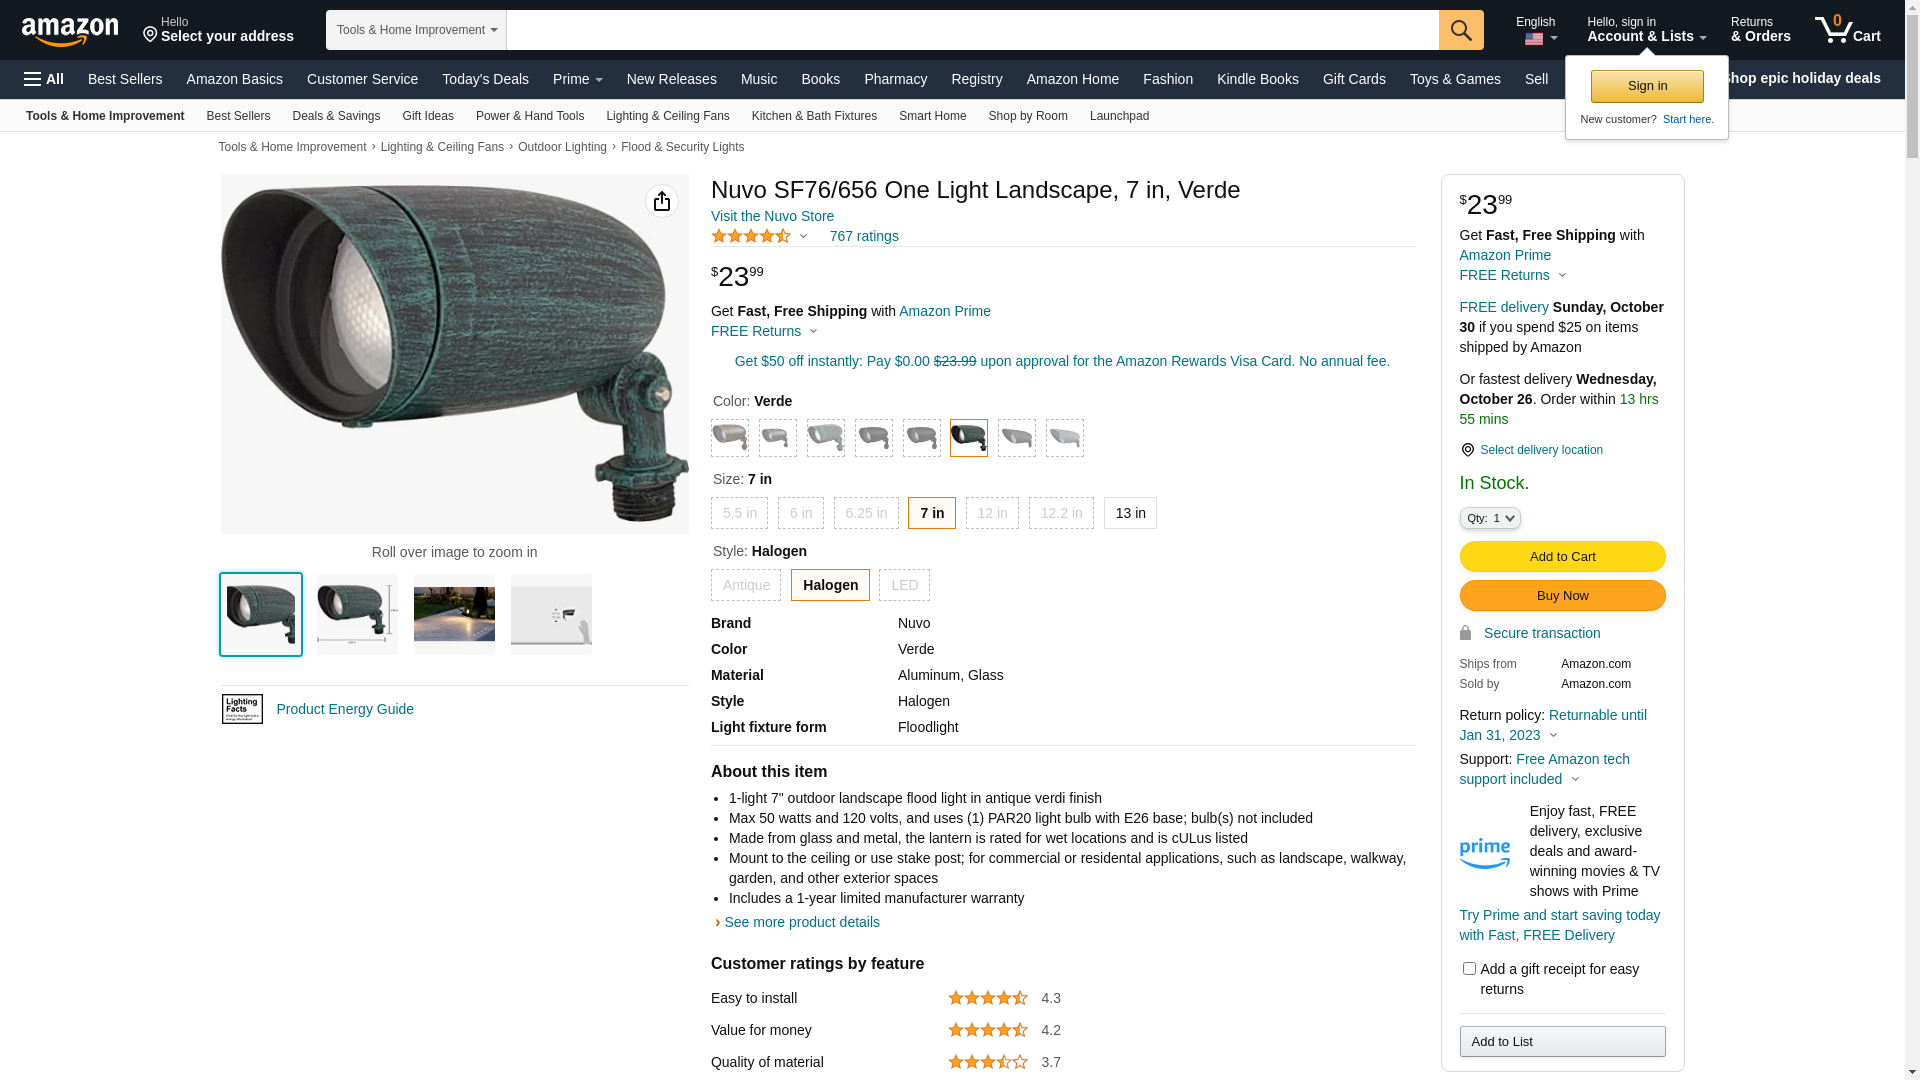Select the 13 in size option
Image resolution: width=1920 pixels, height=1080 pixels.
(1130, 513)
